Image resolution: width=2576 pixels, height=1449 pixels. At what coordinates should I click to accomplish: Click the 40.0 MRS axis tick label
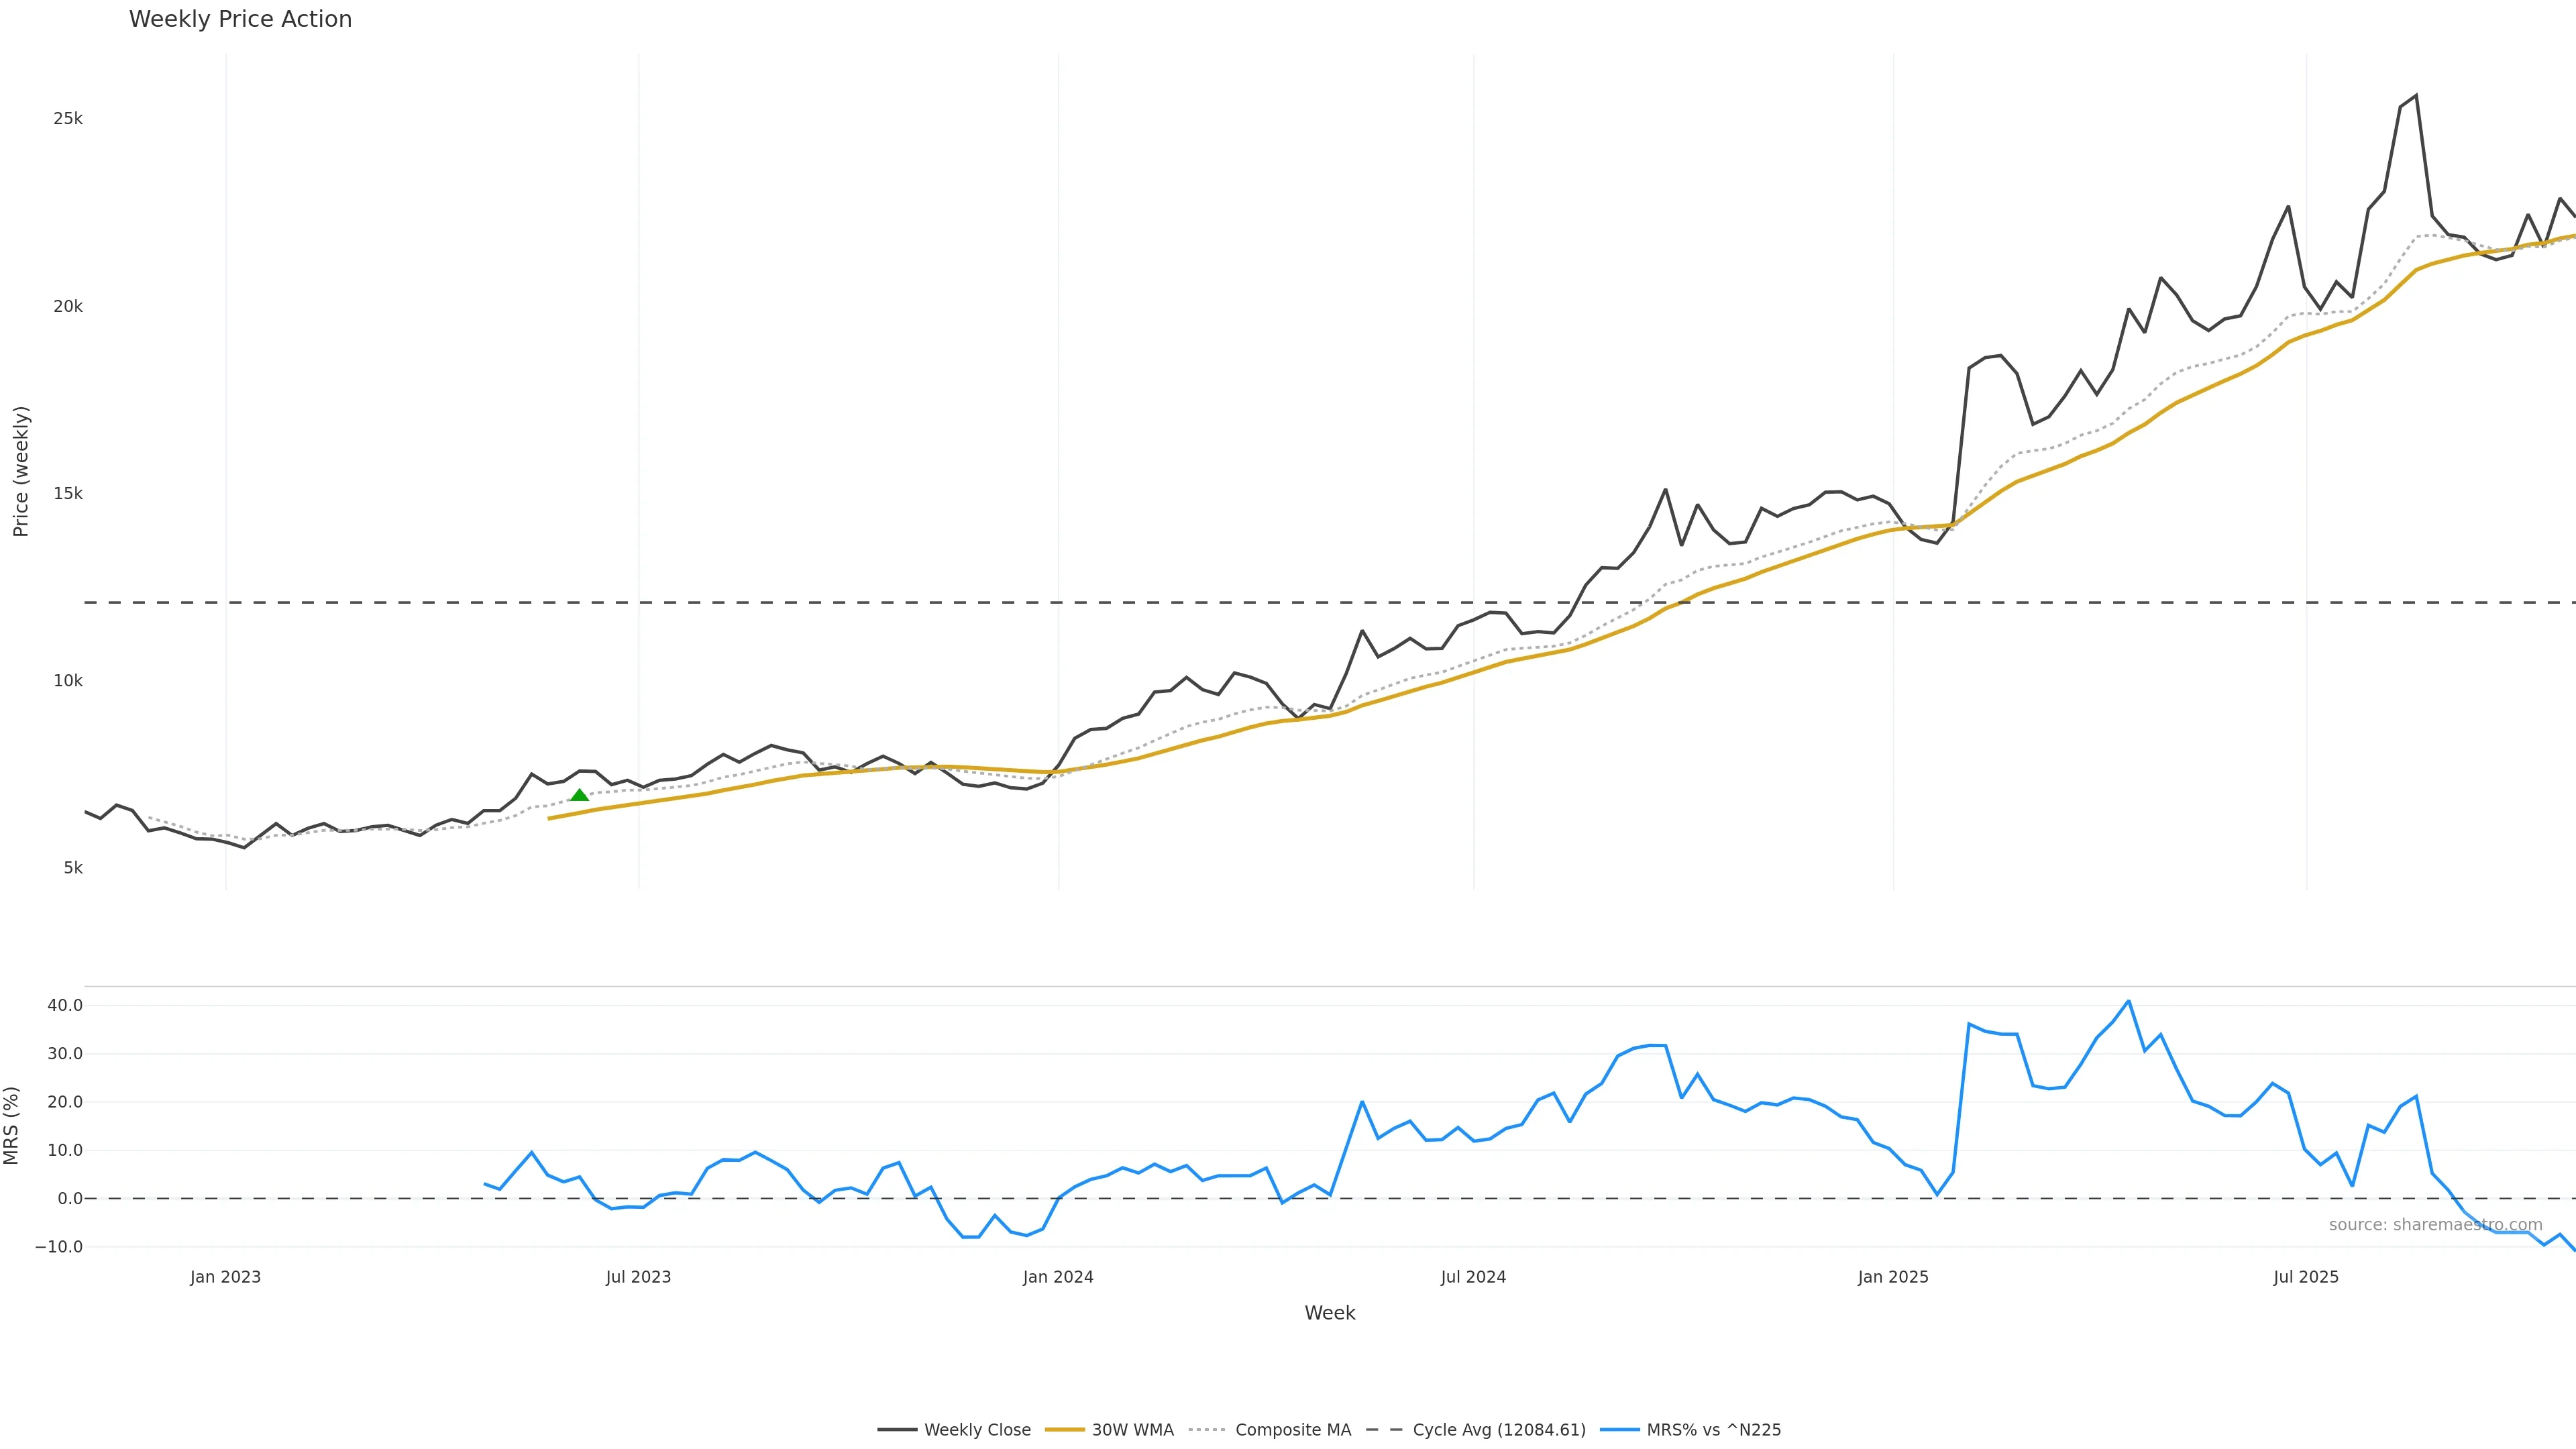pos(65,1005)
